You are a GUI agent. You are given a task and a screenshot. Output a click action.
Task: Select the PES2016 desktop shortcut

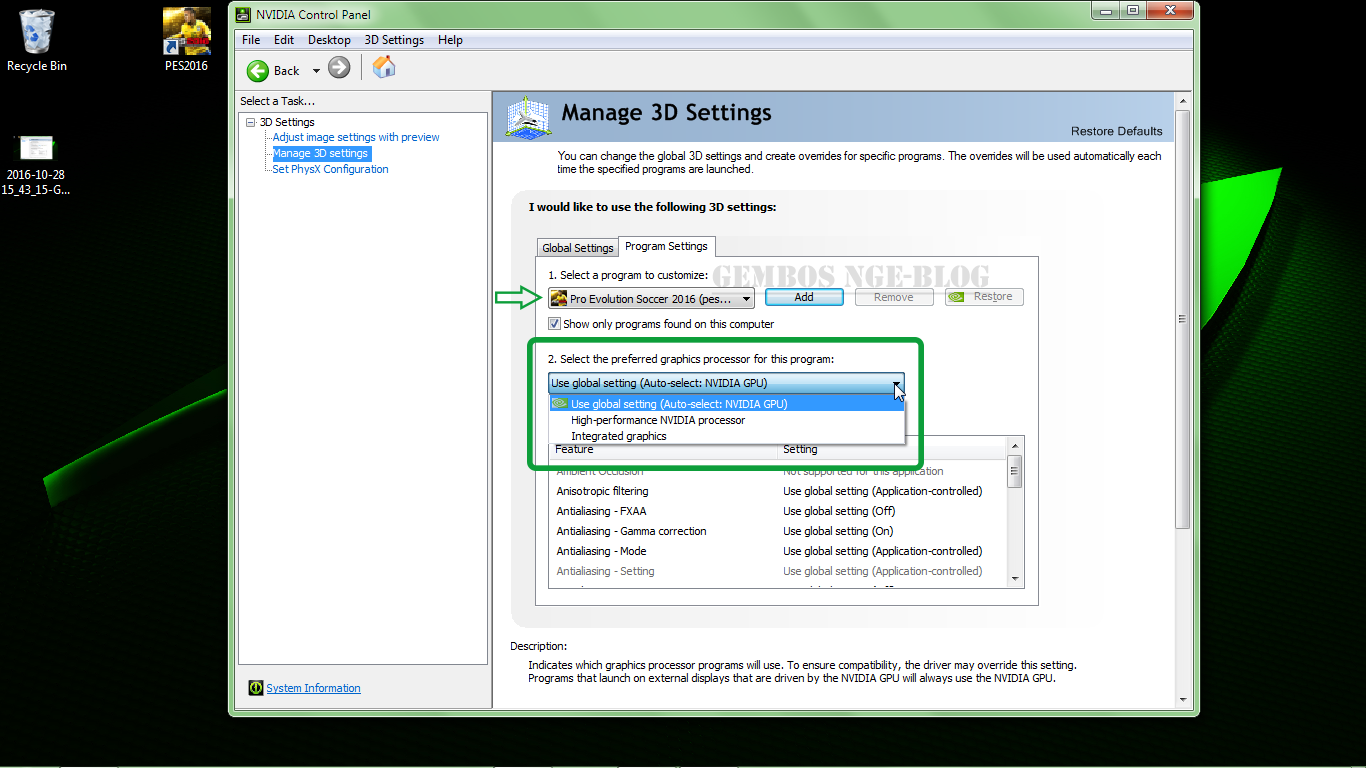(186, 41)
